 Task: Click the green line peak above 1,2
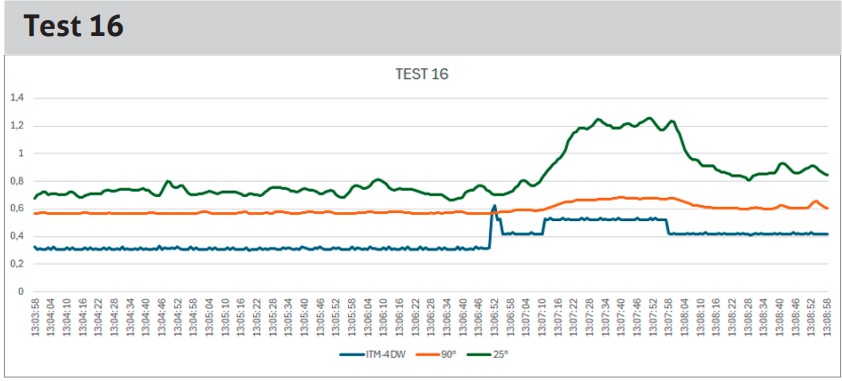point(650,118)
